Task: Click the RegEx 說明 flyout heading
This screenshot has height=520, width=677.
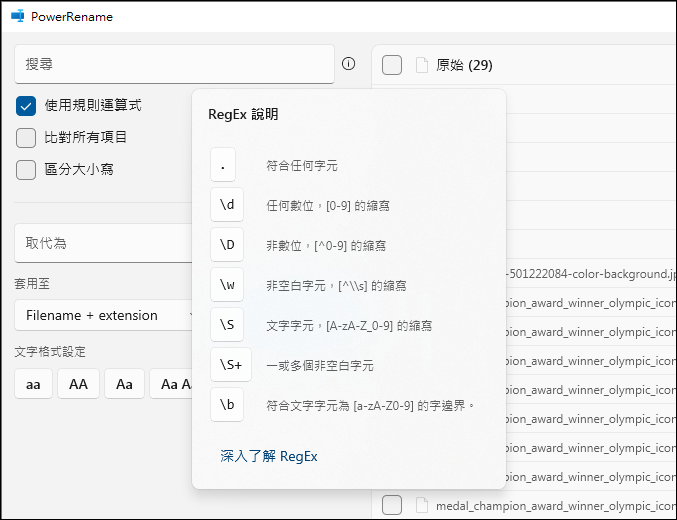Action: click(x=243, y=114)
